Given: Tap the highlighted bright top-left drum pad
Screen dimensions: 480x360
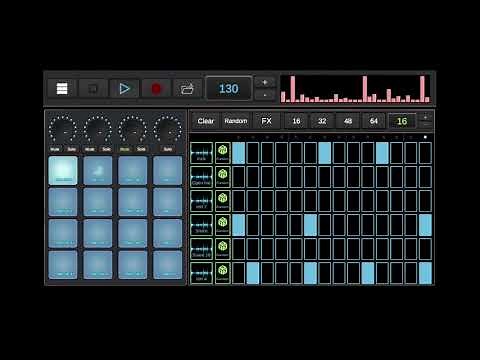Looking at the screenshot, I should pos(63,170).
